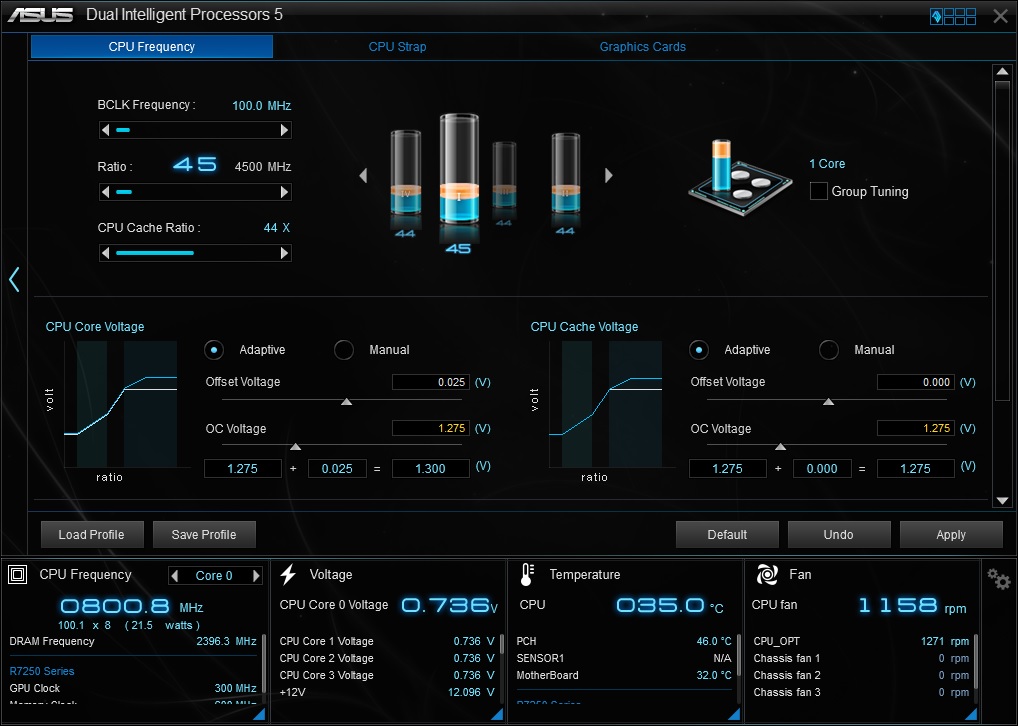Image resolution: width=1018 pixels, height=726 pixels.
Task: Click CPU Cache Offset Voltage field 0.000
Action: (x=915, y=382)
